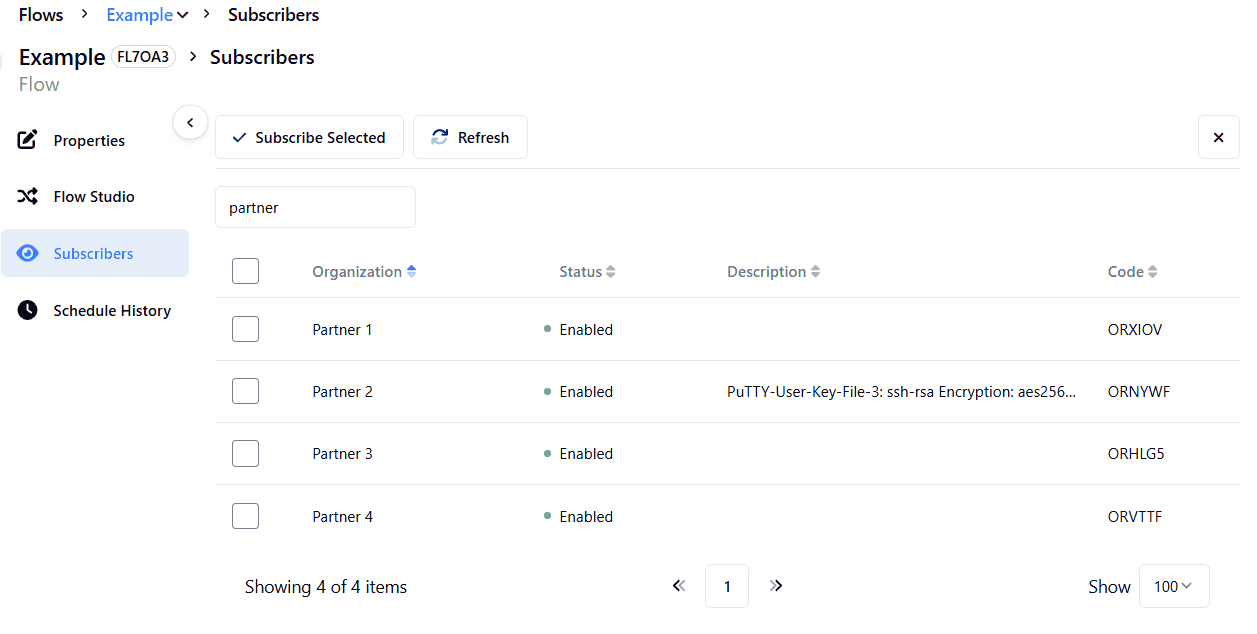Open the Show 100 items dropdown
Image resolution: width=1257 pixels, height=634 pixels.
[x=1174, y=586]
